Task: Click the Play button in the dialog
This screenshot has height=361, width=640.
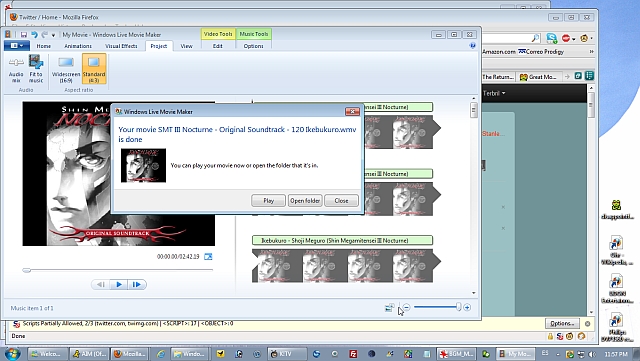Action: [268, 201]
